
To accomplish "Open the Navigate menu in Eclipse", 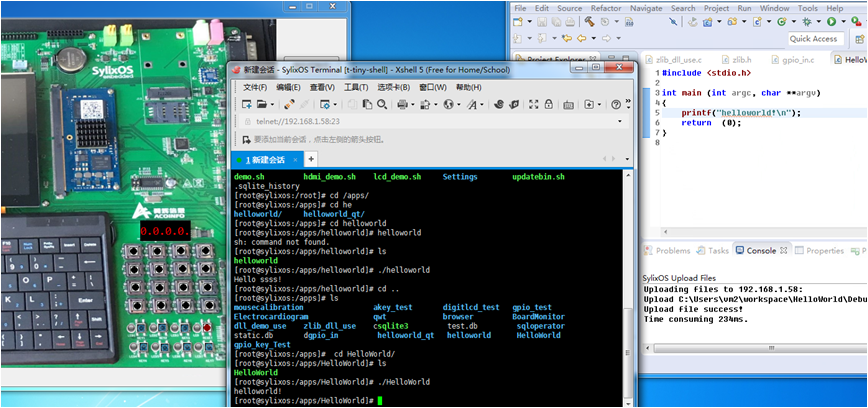I will pos(646,8).
